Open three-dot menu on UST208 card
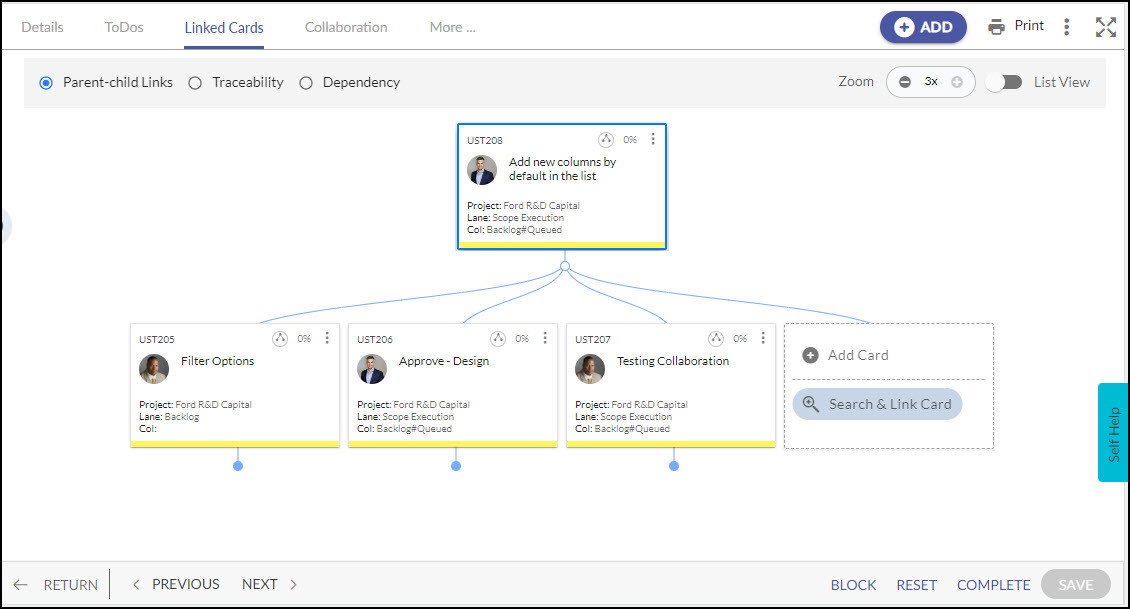This screenshot has width=1130, height=609. tap(653, 140)
